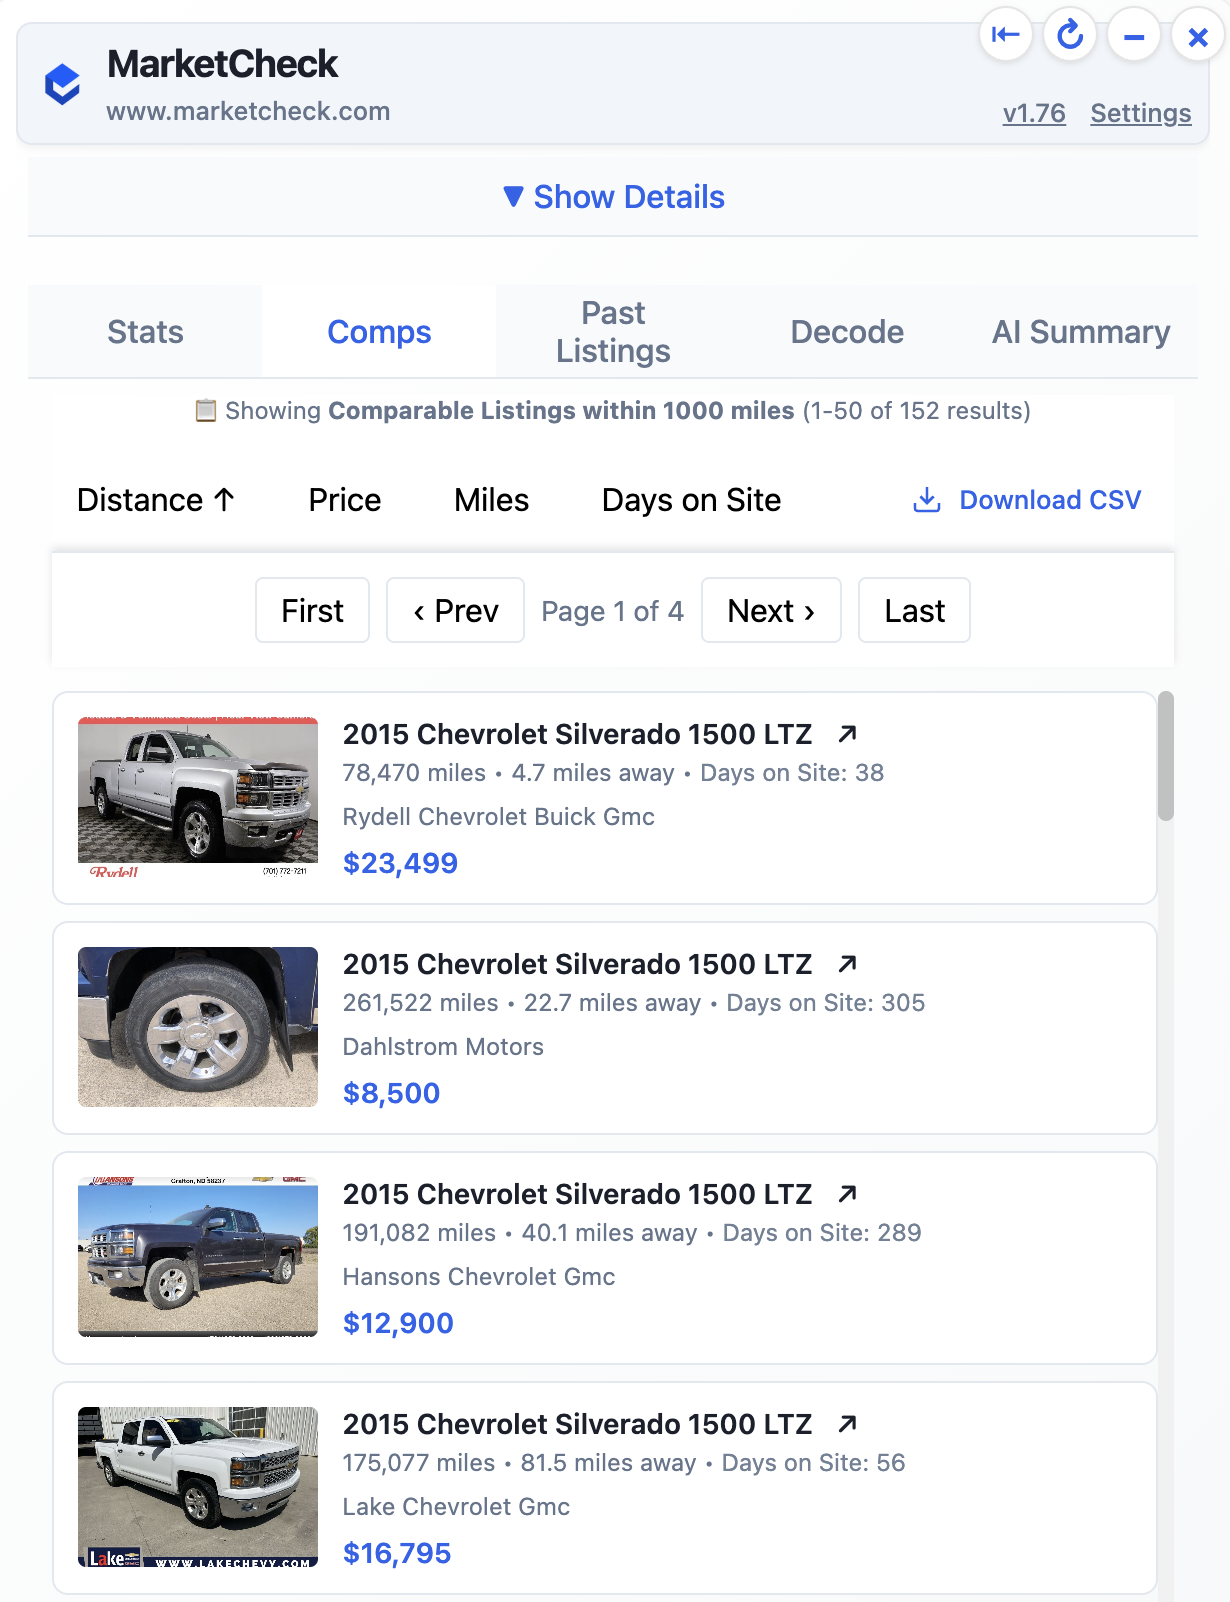
Task: Expand the Show Details section
Action: [x=613, y=197]
